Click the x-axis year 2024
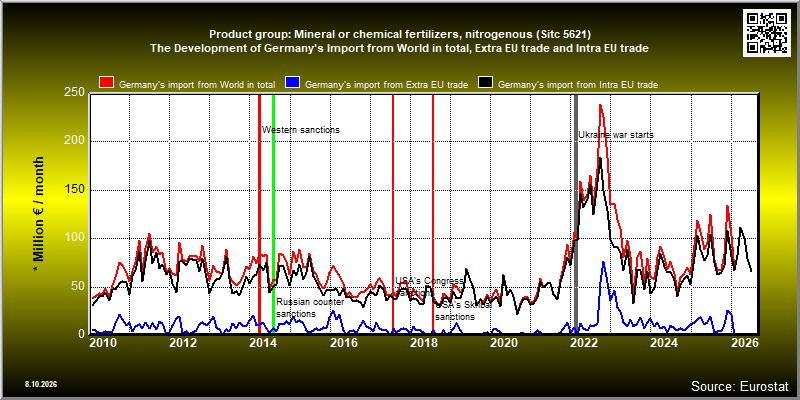This screenshot has height=400, width=800. pyautogui.click(x=664, y=342)
